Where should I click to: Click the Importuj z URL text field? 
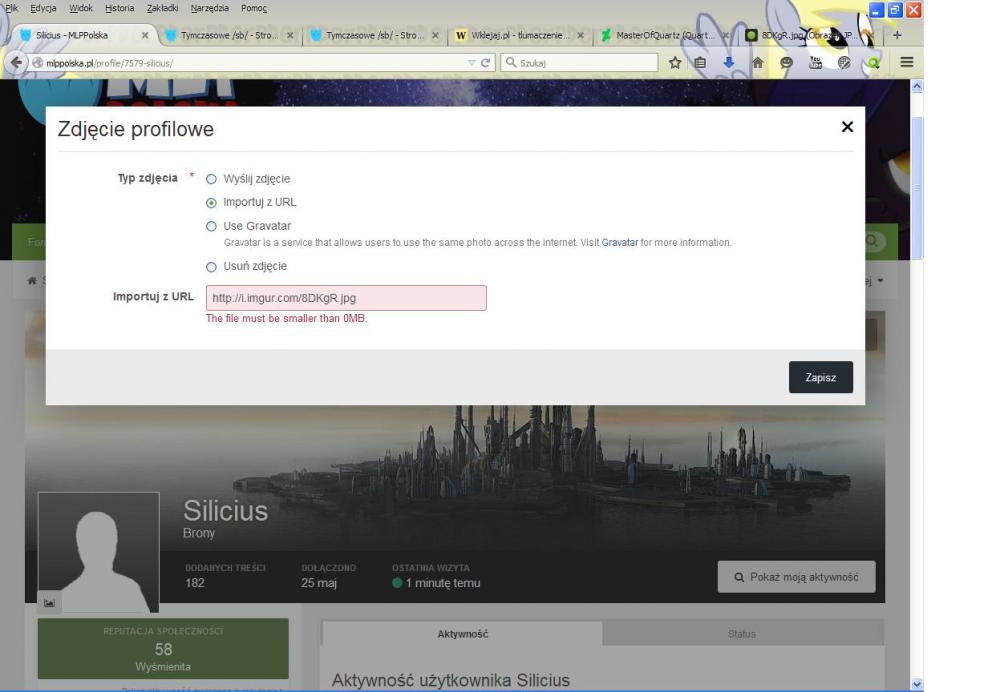(x=346, y=298)
